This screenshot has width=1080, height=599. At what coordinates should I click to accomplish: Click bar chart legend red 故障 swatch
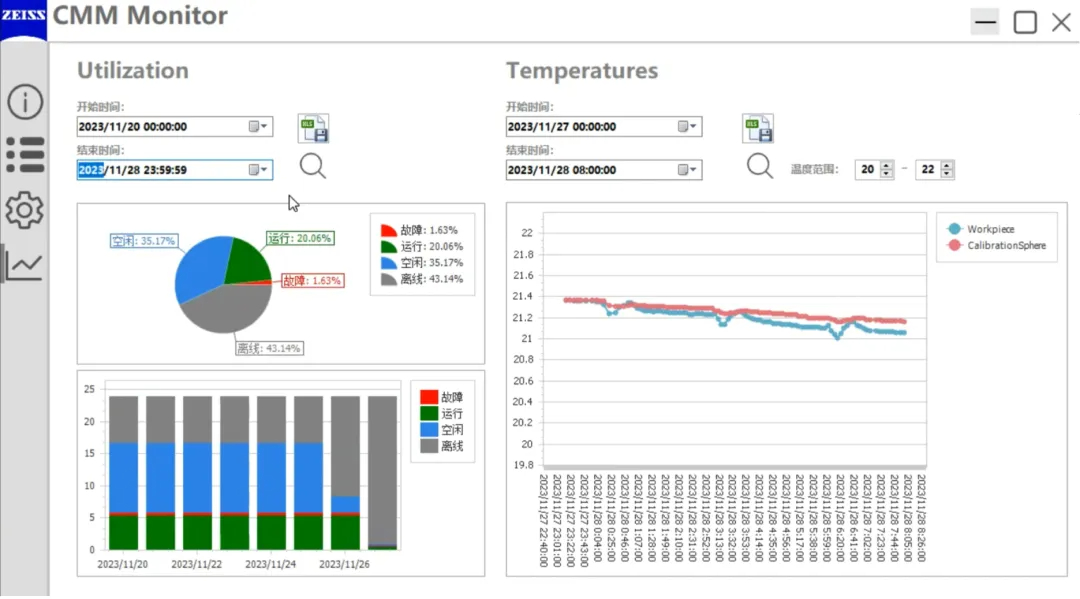click(x=429, y=397)
